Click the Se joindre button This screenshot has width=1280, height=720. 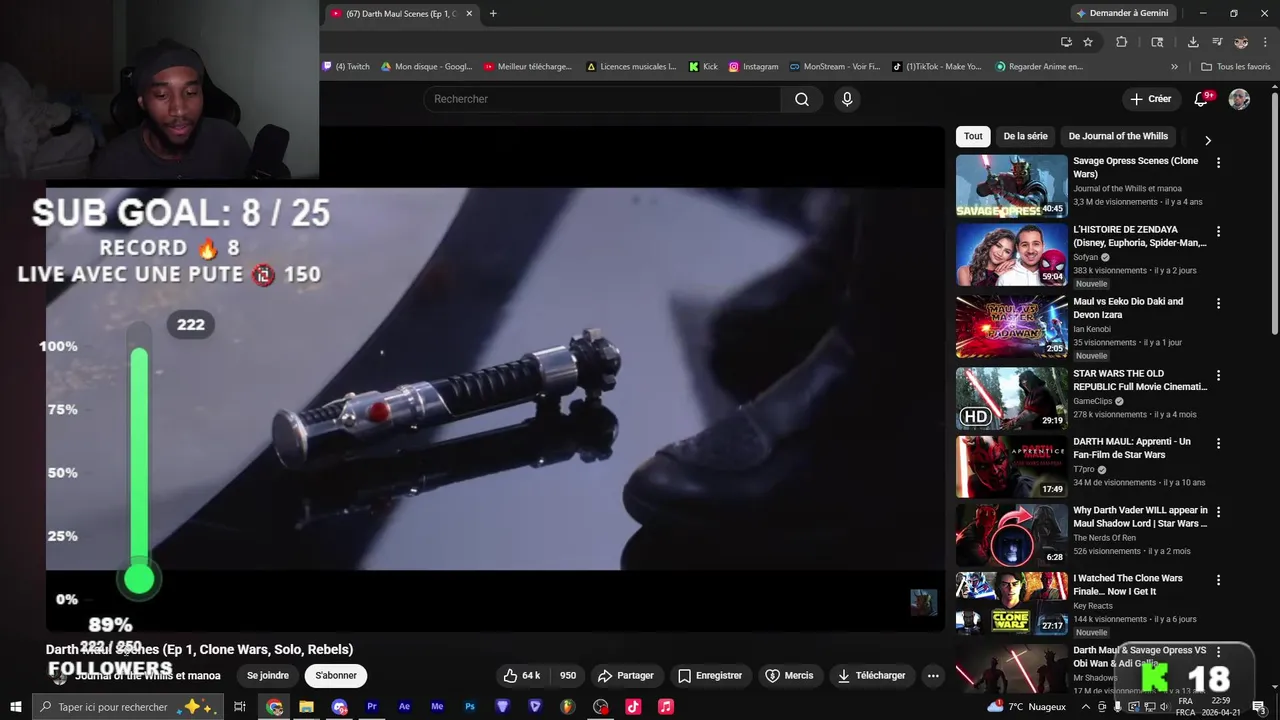click(268, 676)
